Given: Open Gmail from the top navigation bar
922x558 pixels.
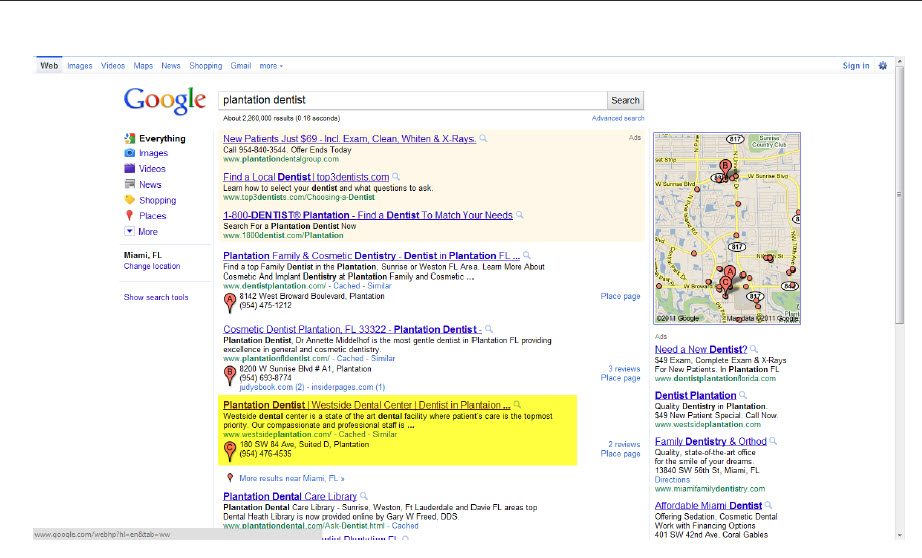Looking at the screenshot, I should click(x=240, y=66).
